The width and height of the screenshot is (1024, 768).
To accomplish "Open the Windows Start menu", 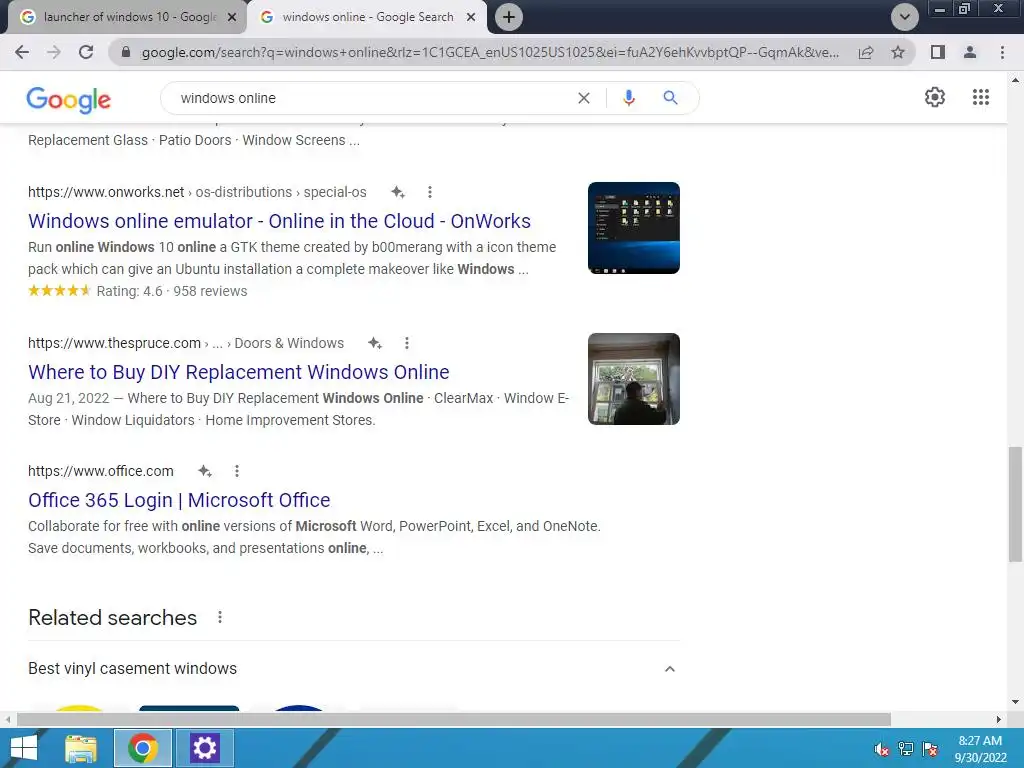I will [24, 748].
